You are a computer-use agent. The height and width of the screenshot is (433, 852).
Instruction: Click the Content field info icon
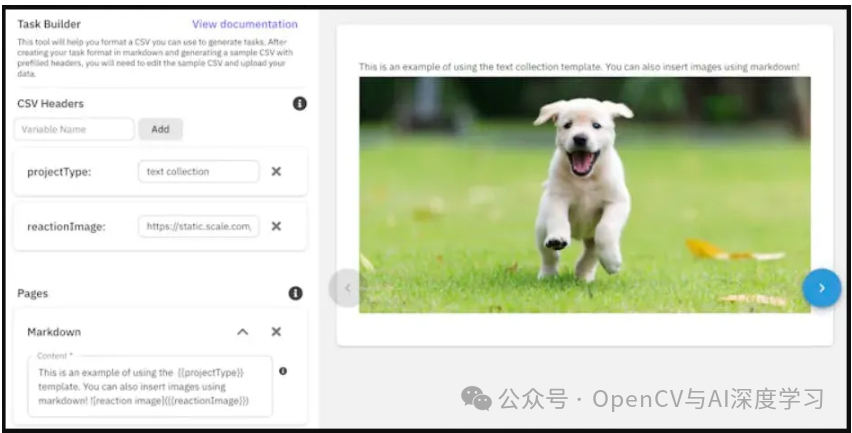(283, 371)
